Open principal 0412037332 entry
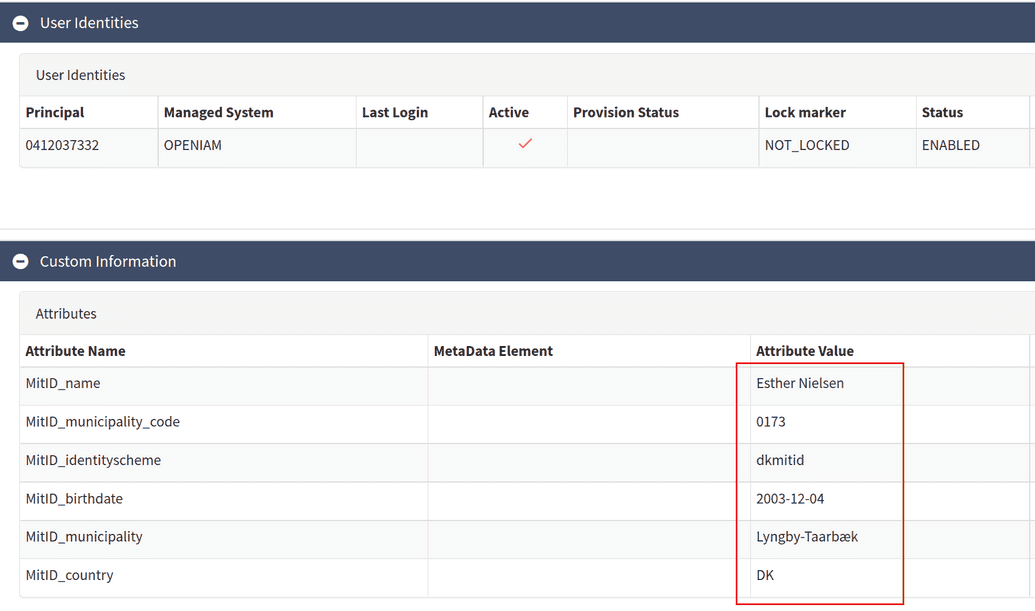 click(x=62, y=145)
